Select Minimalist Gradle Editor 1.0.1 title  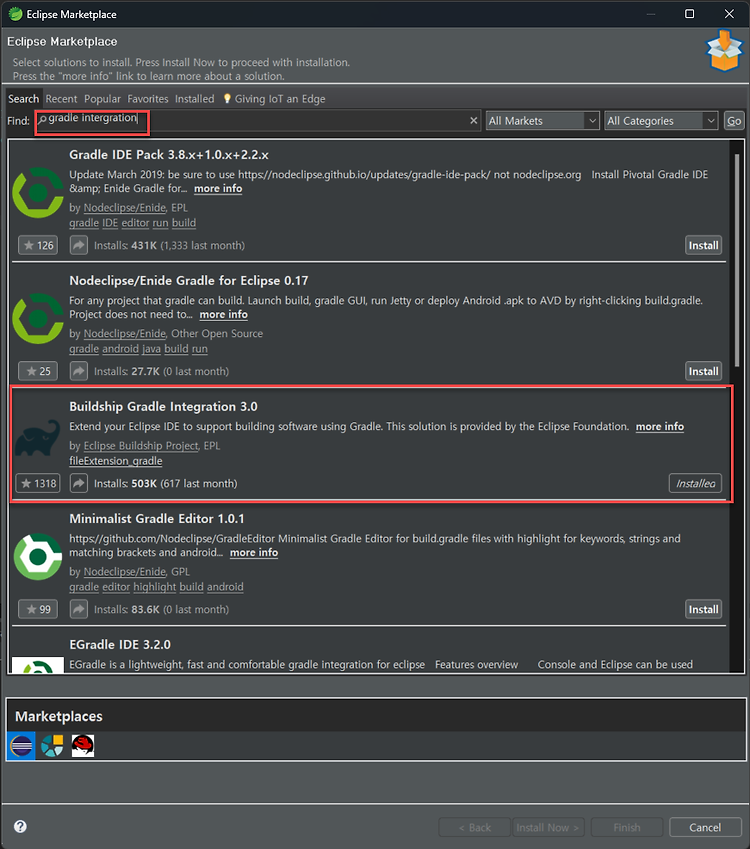[x=157, y=519]
